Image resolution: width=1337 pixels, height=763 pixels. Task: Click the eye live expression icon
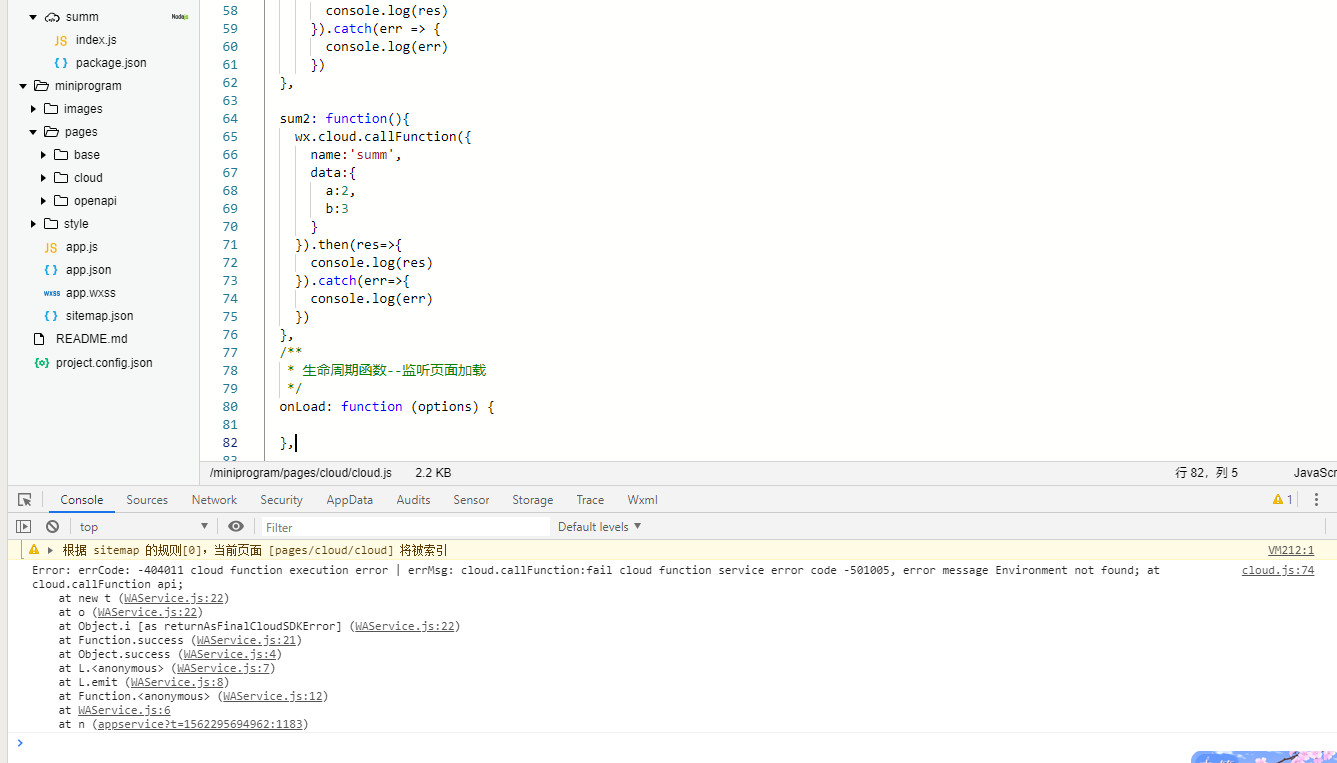(x=236, y=527)
